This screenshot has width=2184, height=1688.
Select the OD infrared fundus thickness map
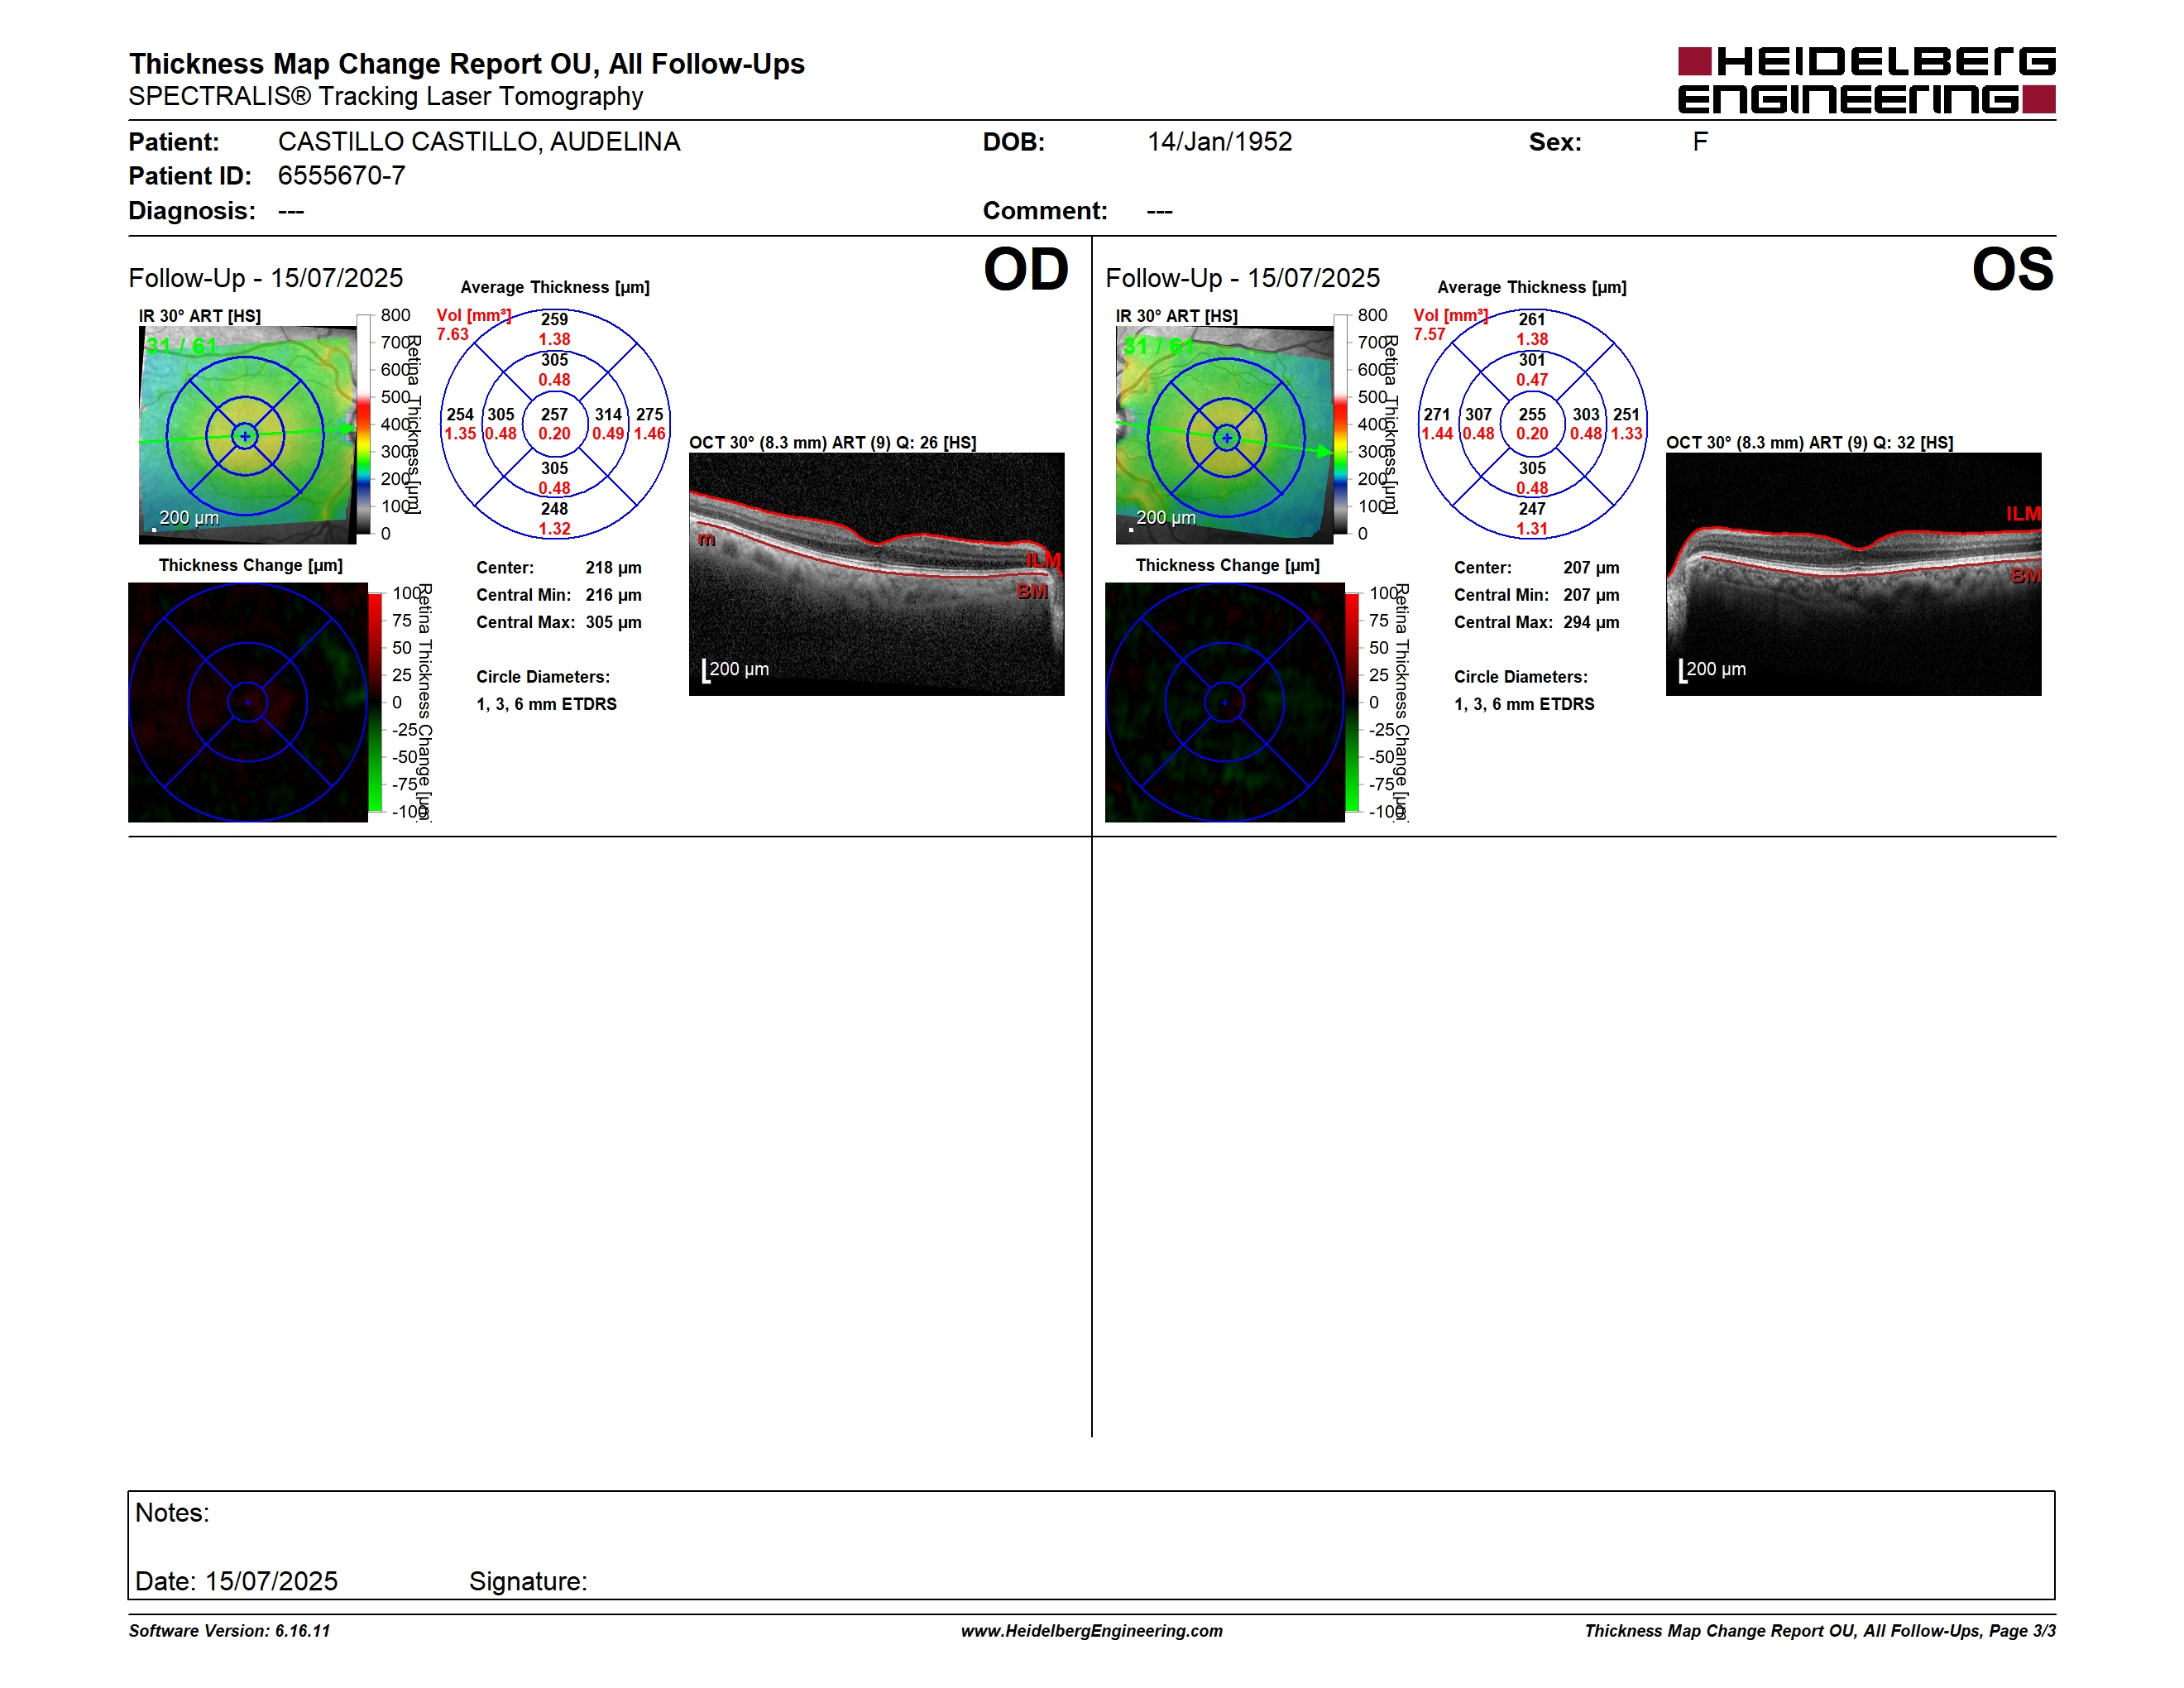click(x=248, y=435)
